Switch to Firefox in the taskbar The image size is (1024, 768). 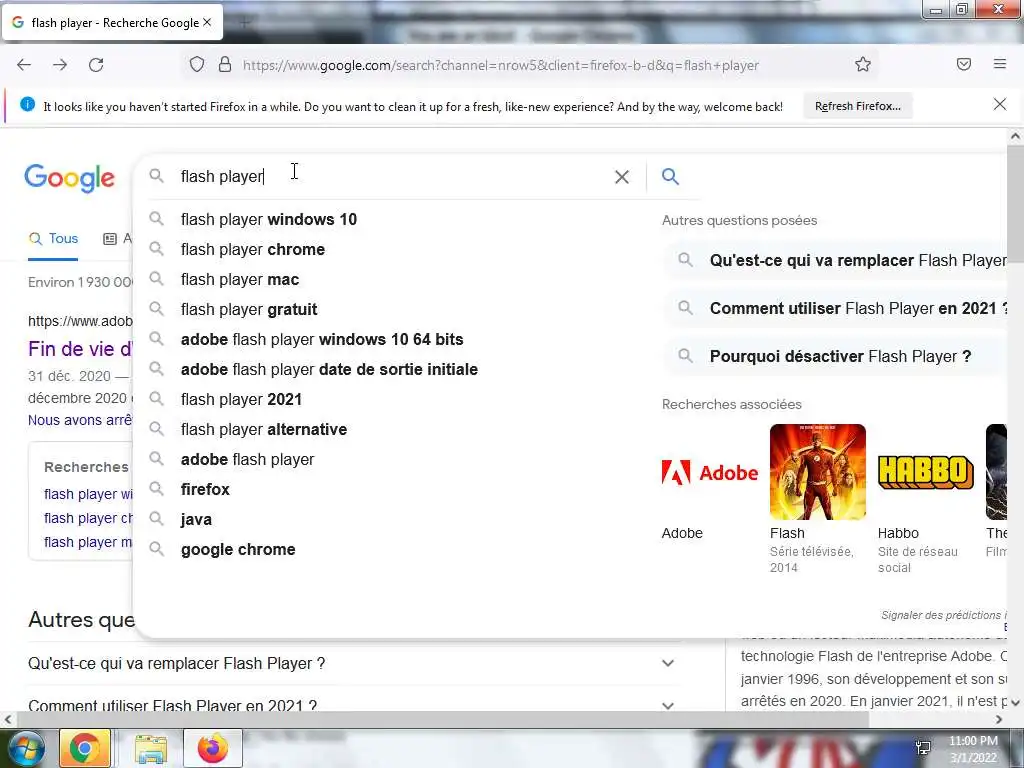coord(213,748)
